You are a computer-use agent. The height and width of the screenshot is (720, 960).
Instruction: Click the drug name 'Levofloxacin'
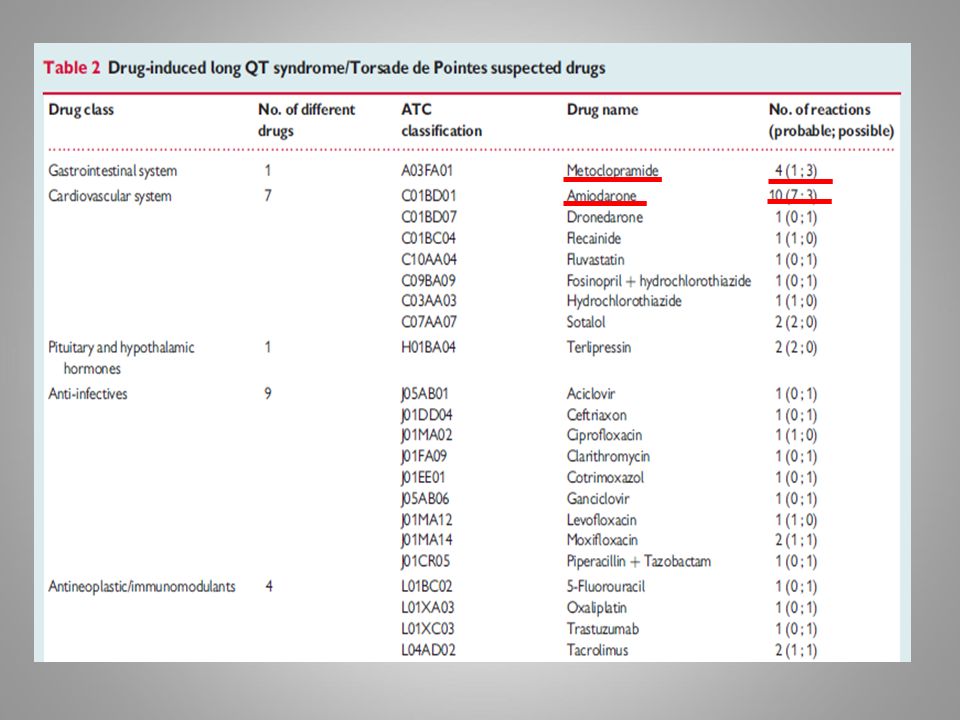pos(601,520)
